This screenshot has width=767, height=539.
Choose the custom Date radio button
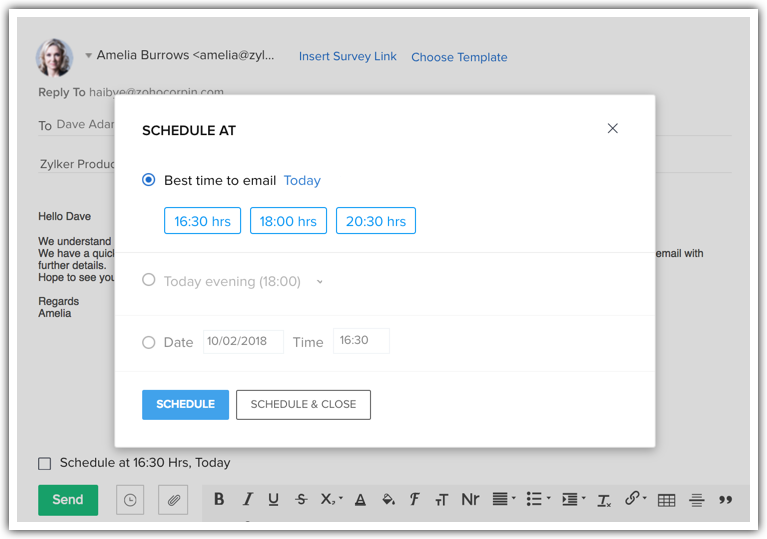(x=149, y=342)
